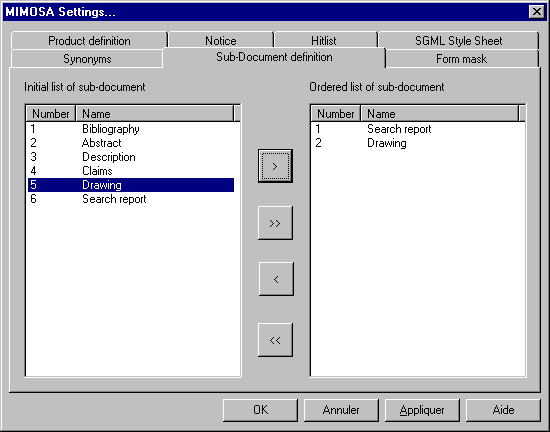The image size is (550, 432).
Task: Open the Product definition tab
Action: pyautogui.click(x=89, y=41)
